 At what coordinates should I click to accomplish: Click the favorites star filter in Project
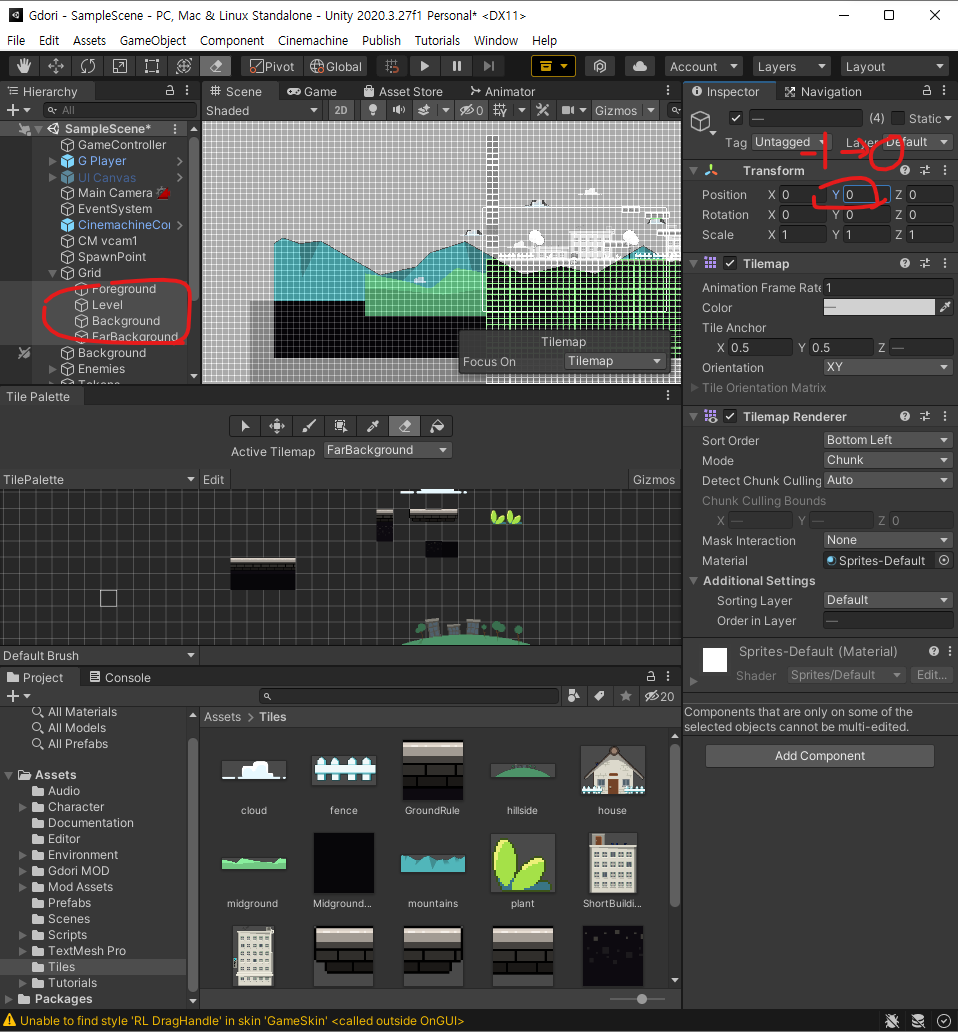[626, 696]
